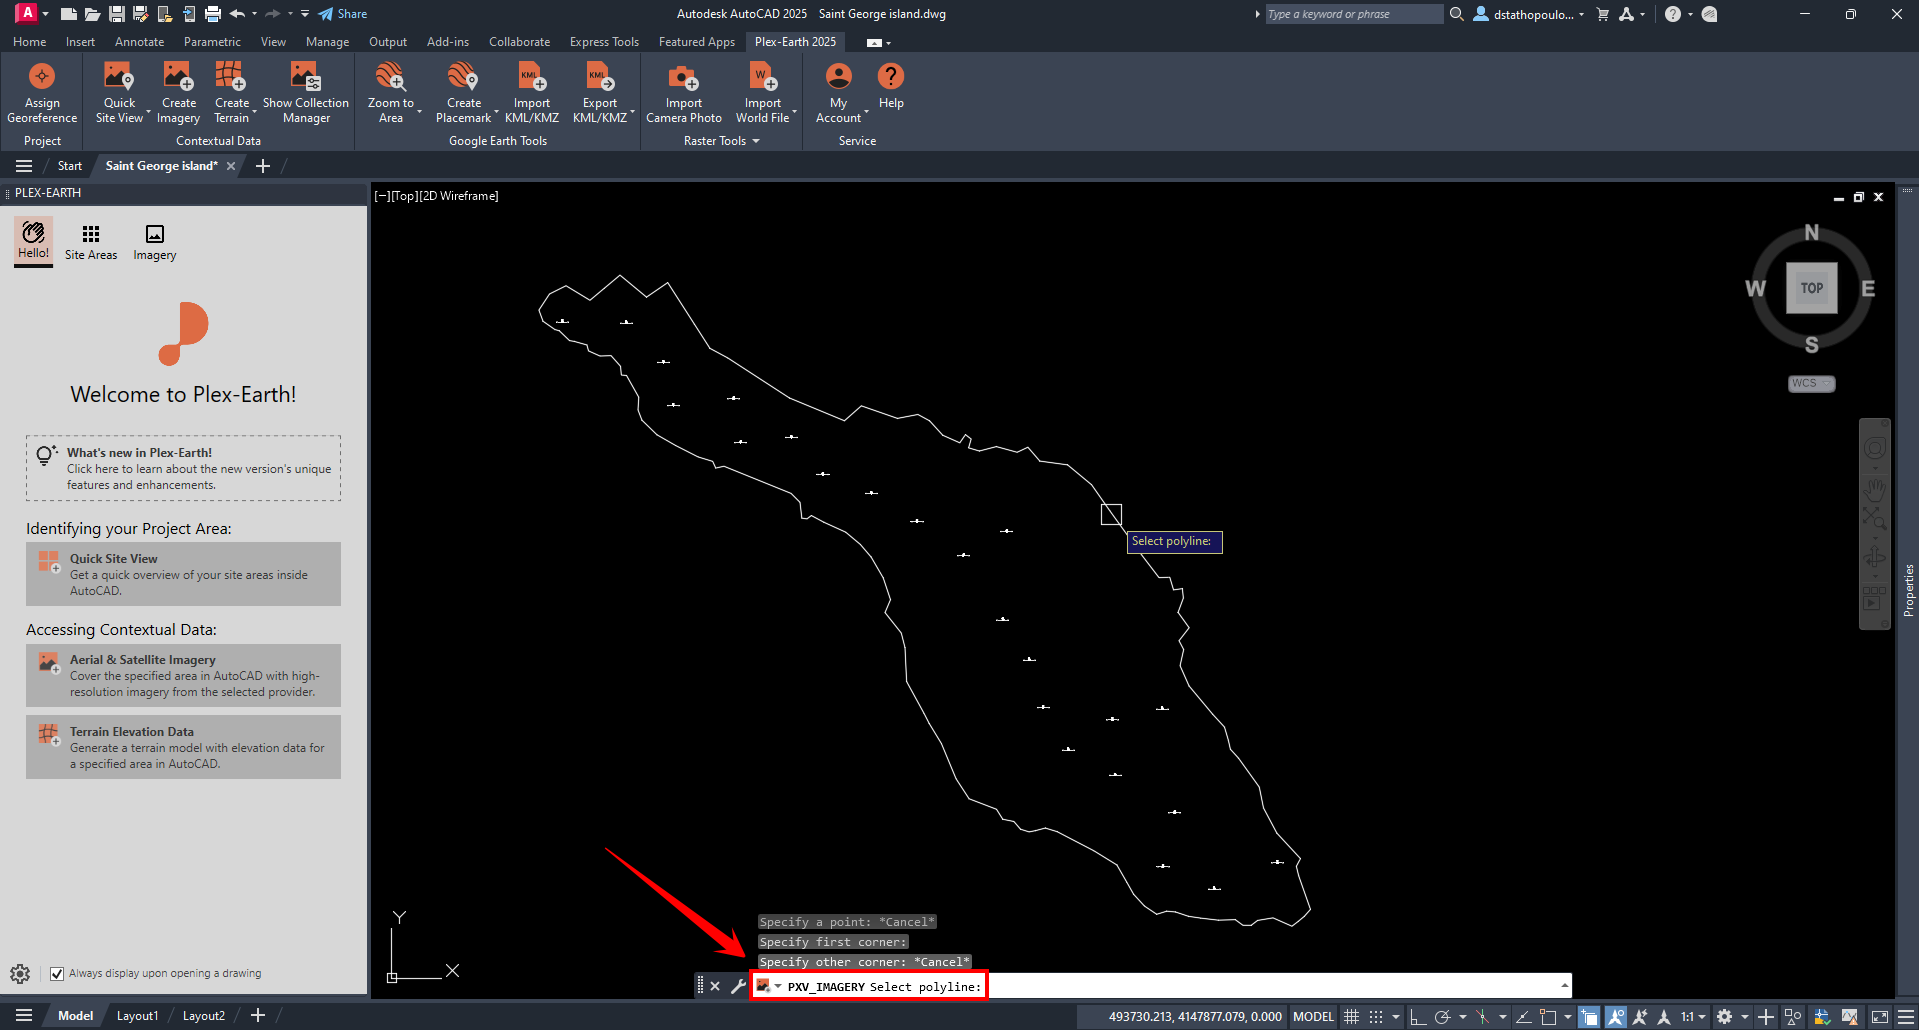Click the New drawing icon in quick access toolbar
The image size is (1919, 1030).
(x=69, y=14)
